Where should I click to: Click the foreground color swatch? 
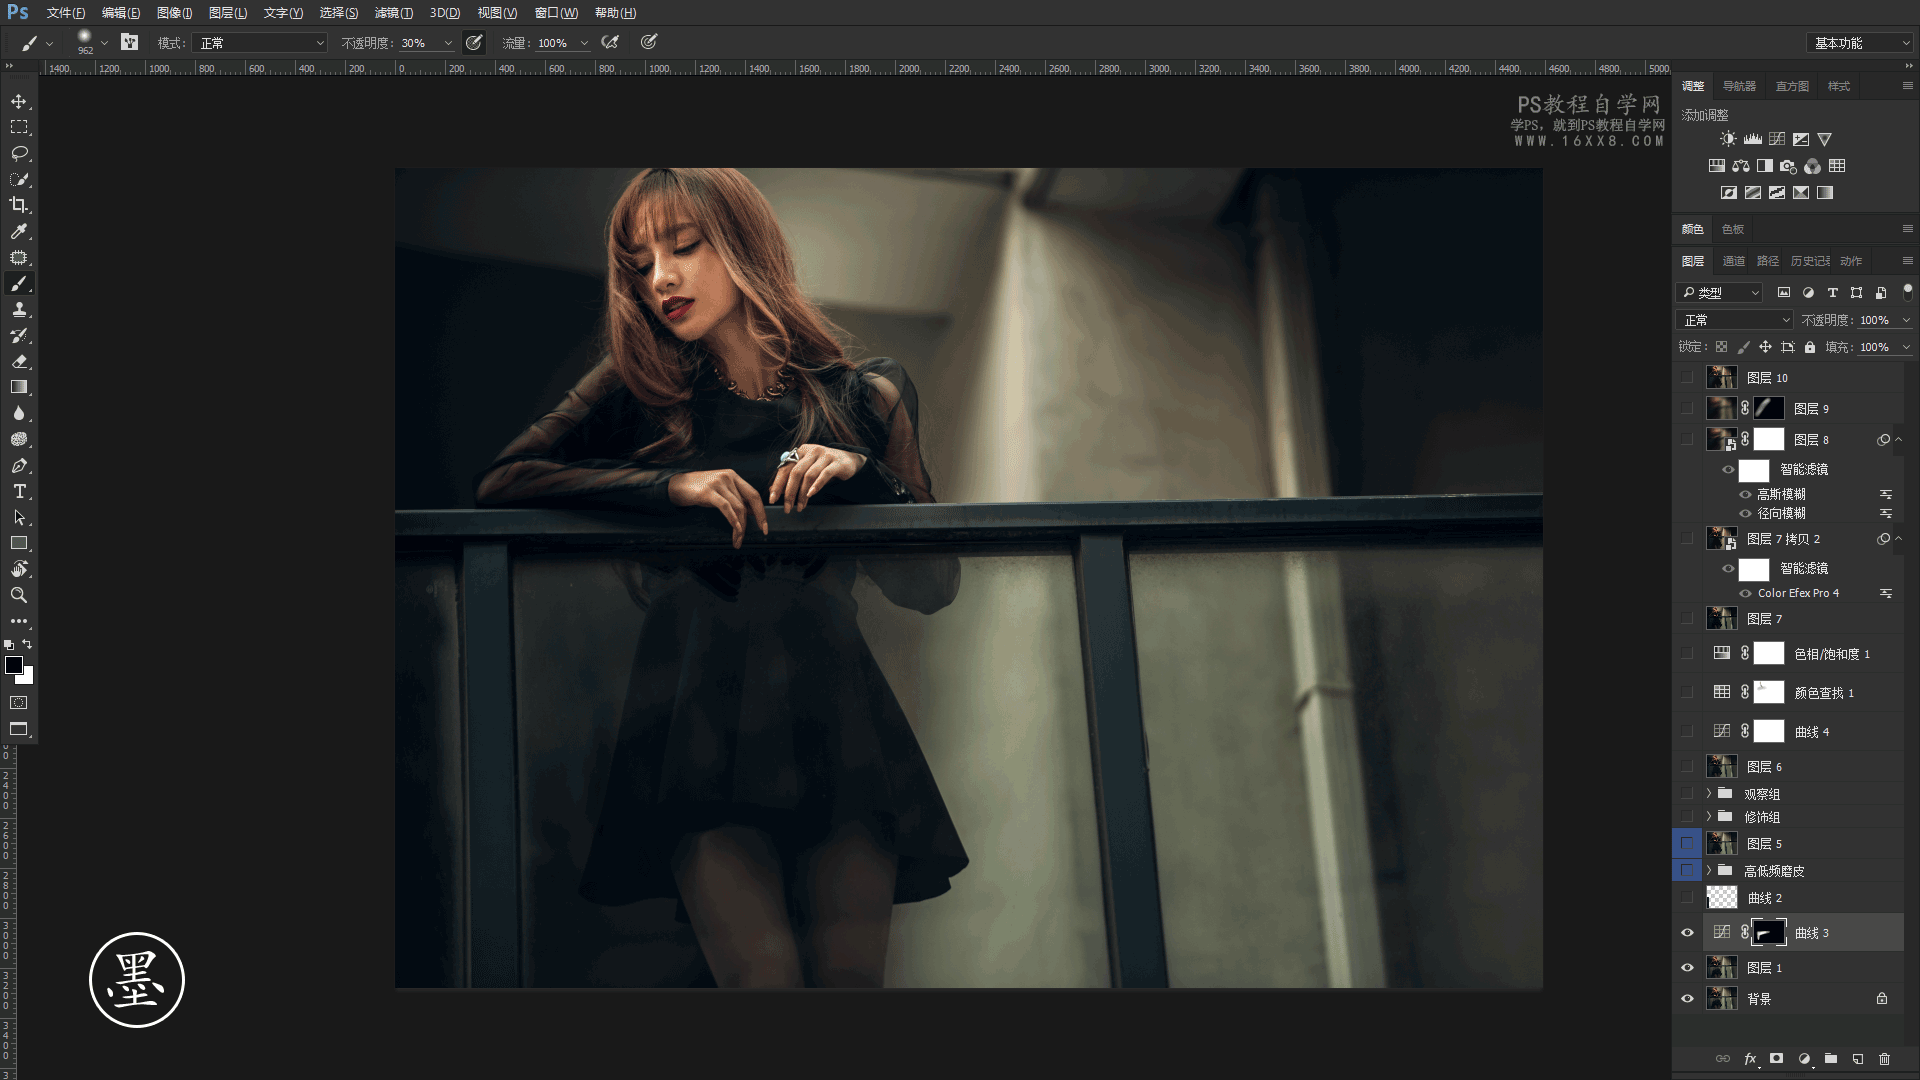point(14,666)
